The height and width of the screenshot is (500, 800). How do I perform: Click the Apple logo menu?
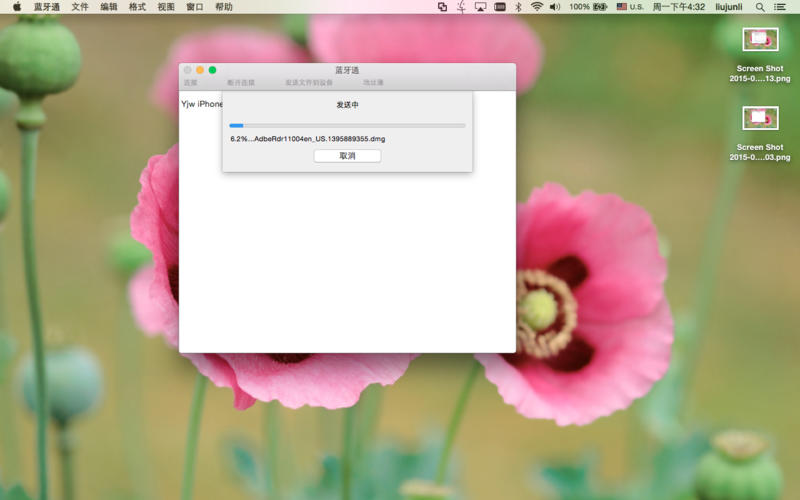coord(17,7)
